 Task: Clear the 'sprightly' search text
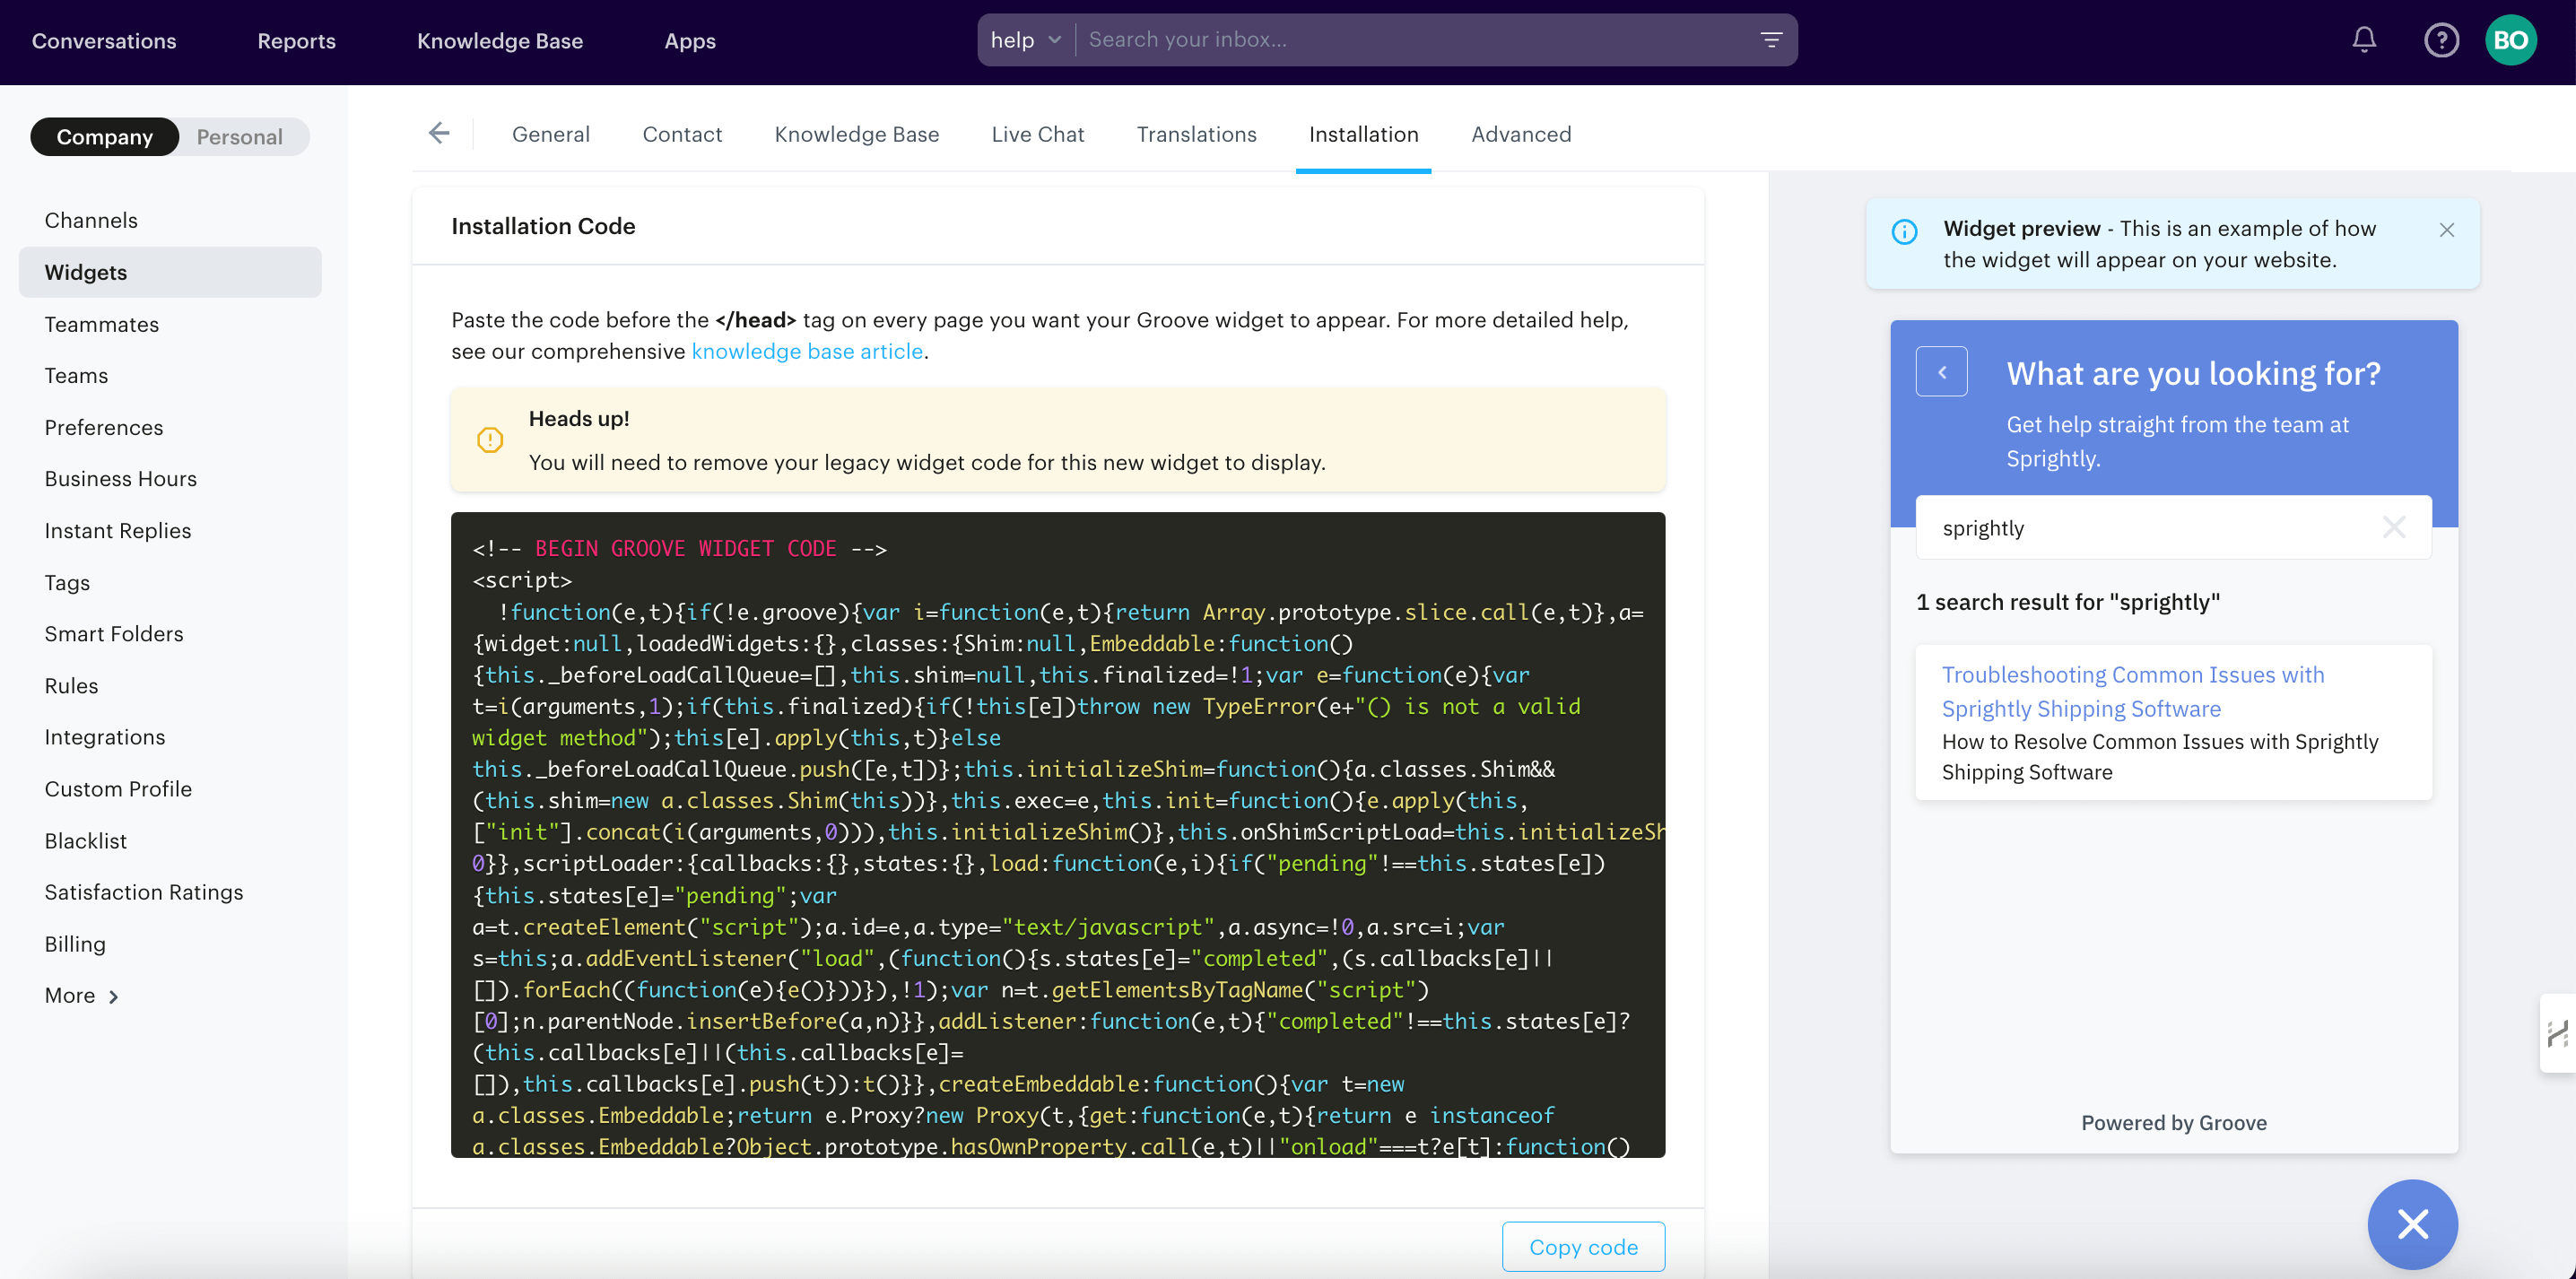tap(2394, 527)
